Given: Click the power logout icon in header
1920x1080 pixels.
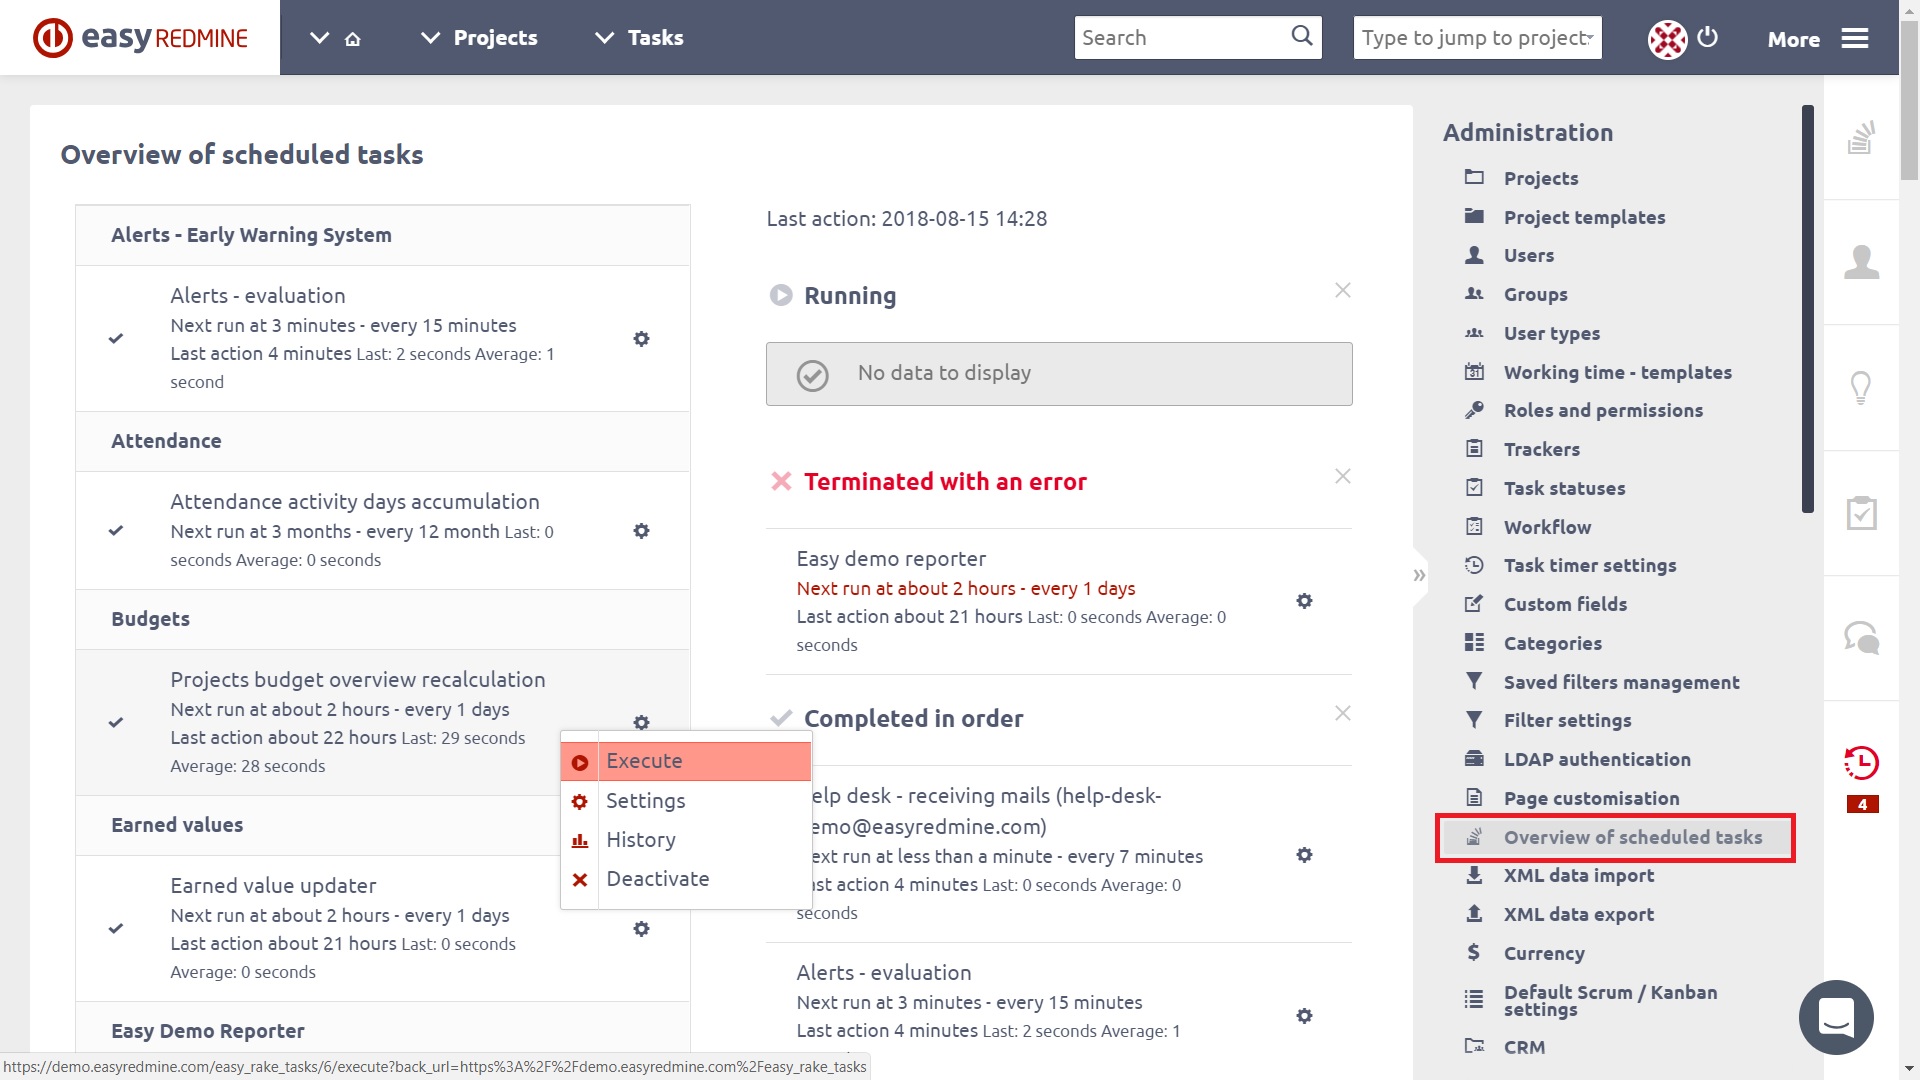Looking at the screenshot, I should coord(1708,37).
